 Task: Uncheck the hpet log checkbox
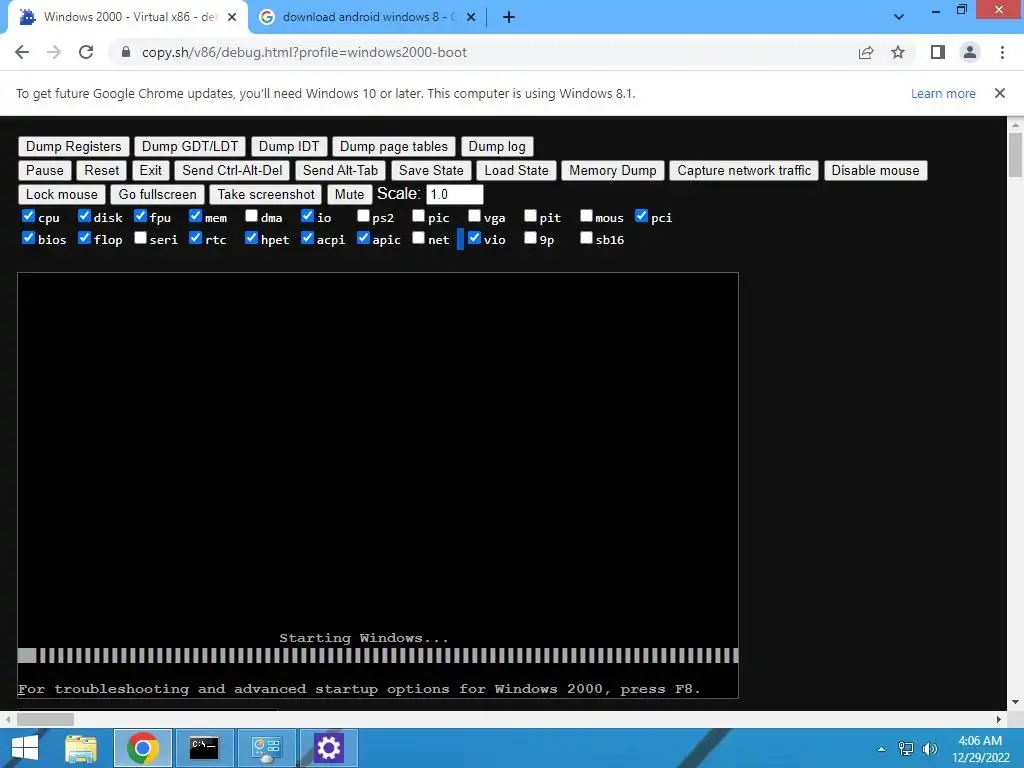point(251,238)
